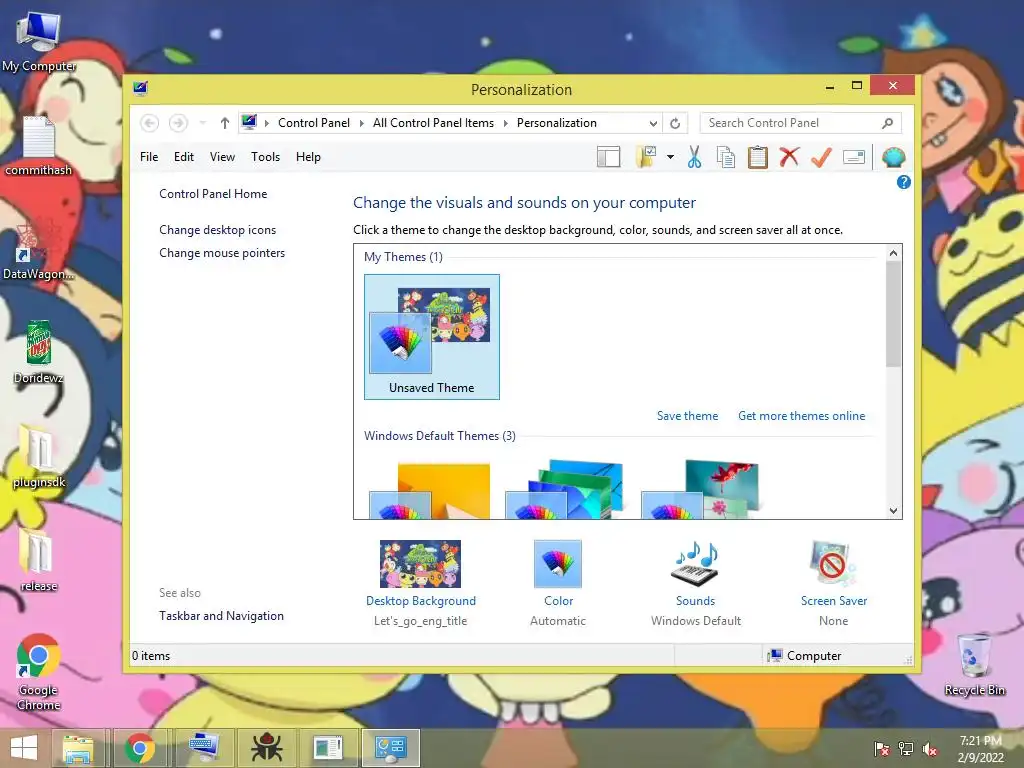Open the Edit menu
Image resolution: width=1024 pixels, height=768 pixels.
(184, 157)
